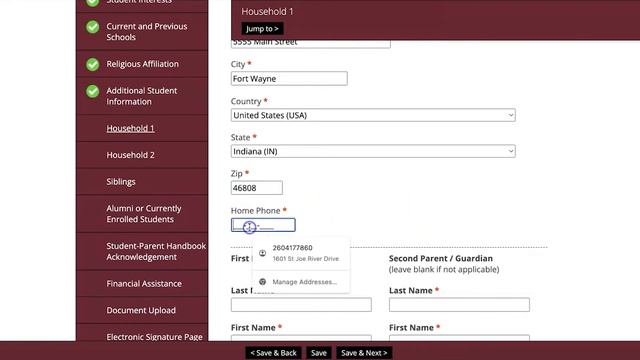Screen dimensions: 640x360
Task: Click the street address input field
Action: click(311, 44)
